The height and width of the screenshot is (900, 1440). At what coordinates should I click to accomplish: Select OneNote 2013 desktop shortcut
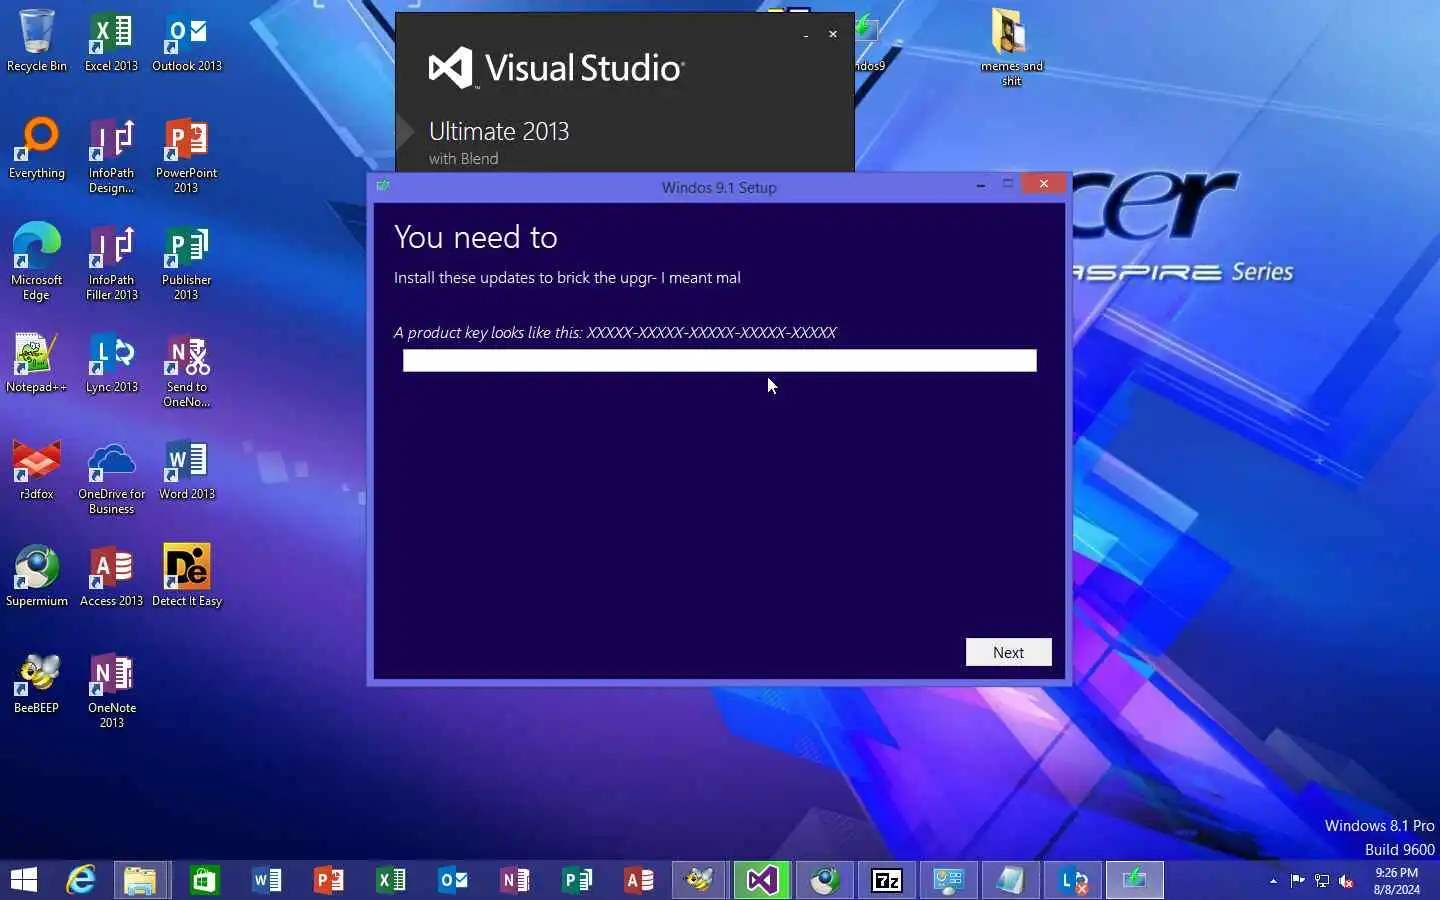(x=111, y=690)
